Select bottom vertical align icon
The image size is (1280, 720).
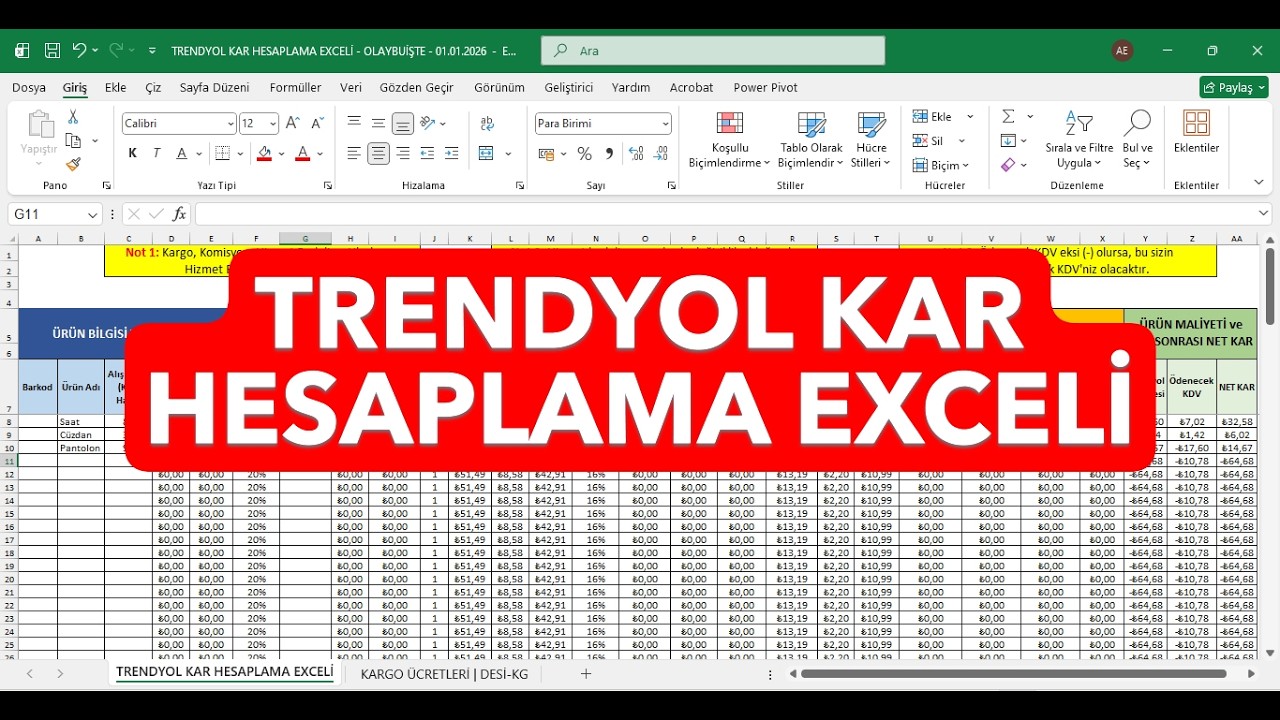click(402, 123)
